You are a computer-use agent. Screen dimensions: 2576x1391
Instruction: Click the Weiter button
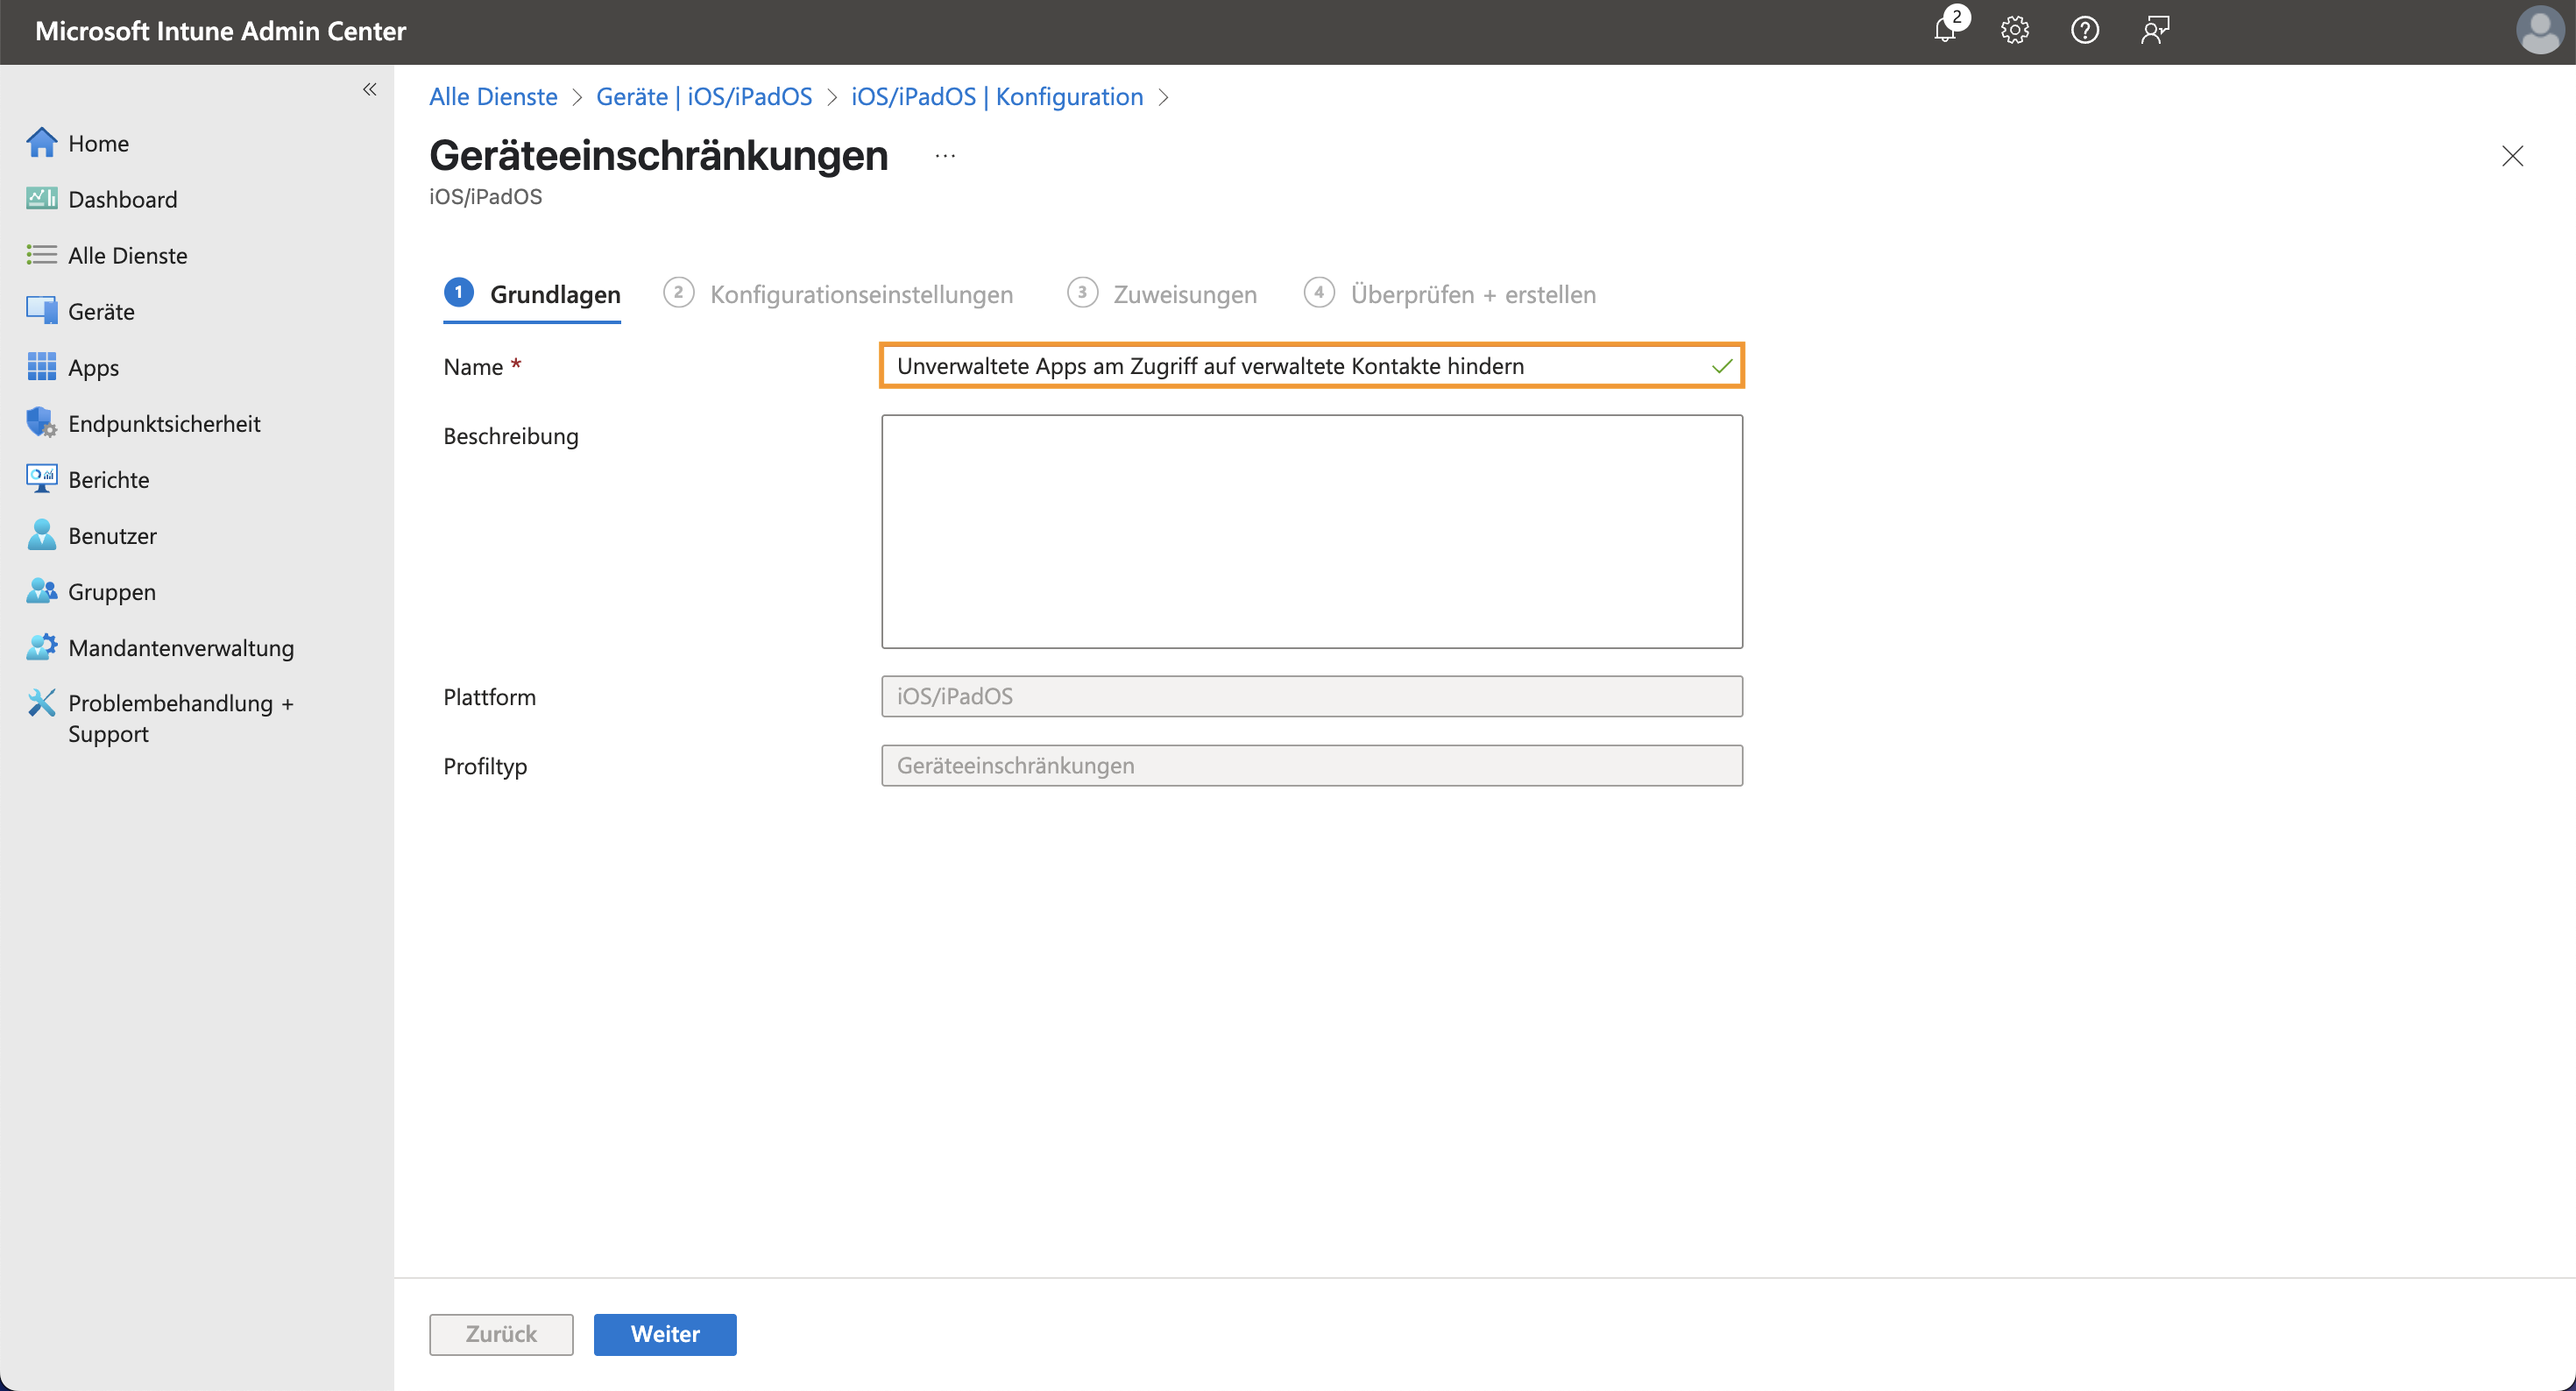[x=665, y=1334]
